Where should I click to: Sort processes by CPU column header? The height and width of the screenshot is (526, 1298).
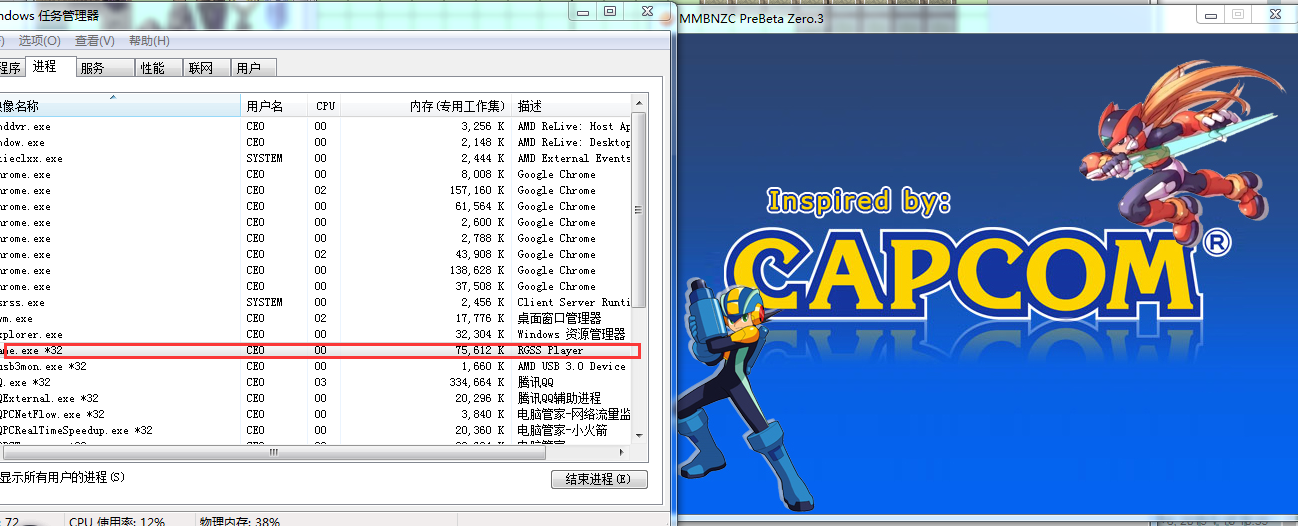coord(325,106)
